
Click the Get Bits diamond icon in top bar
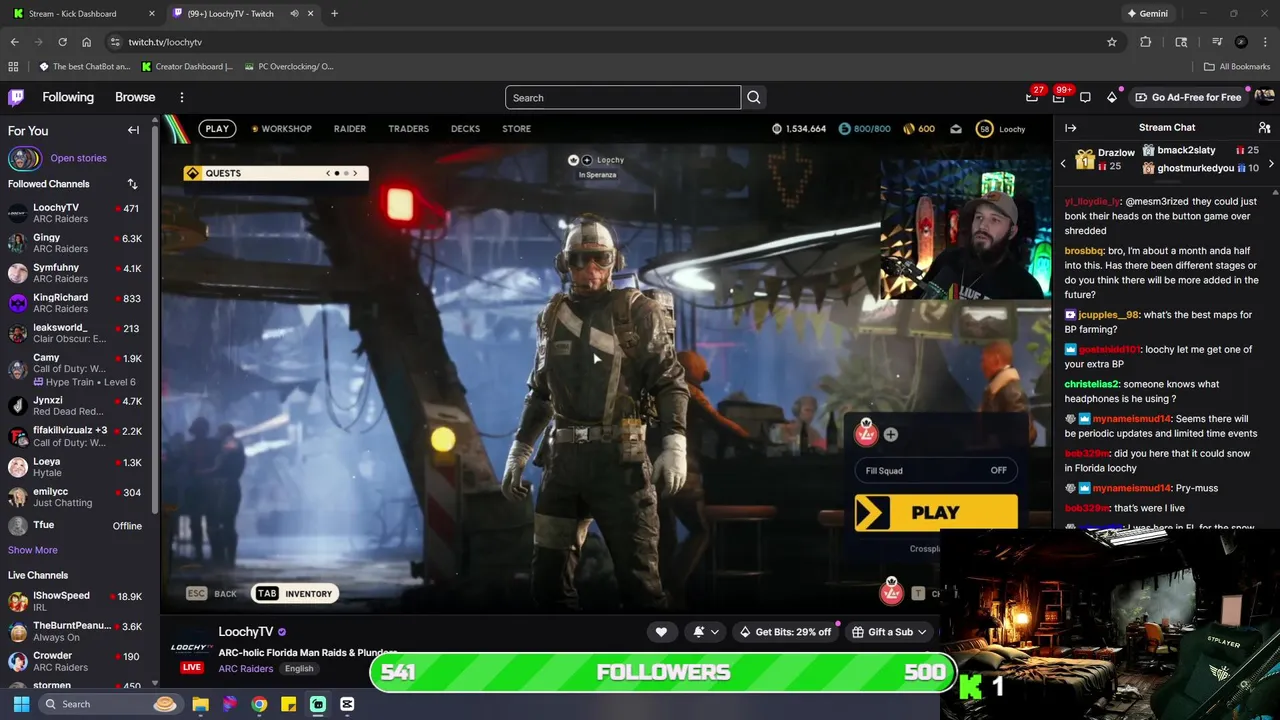(1112, 97)
